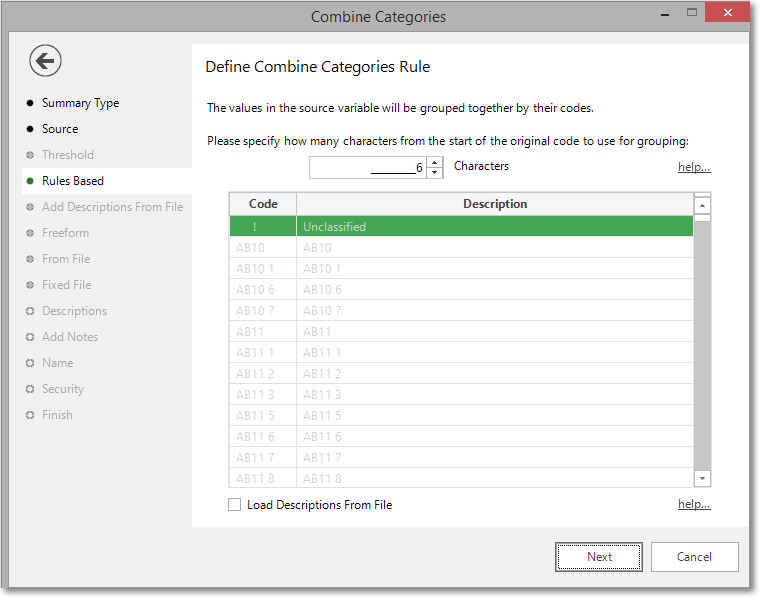Select the Source step in sidebar
This screenshot has height=597, width=759.
pos(60,129)
